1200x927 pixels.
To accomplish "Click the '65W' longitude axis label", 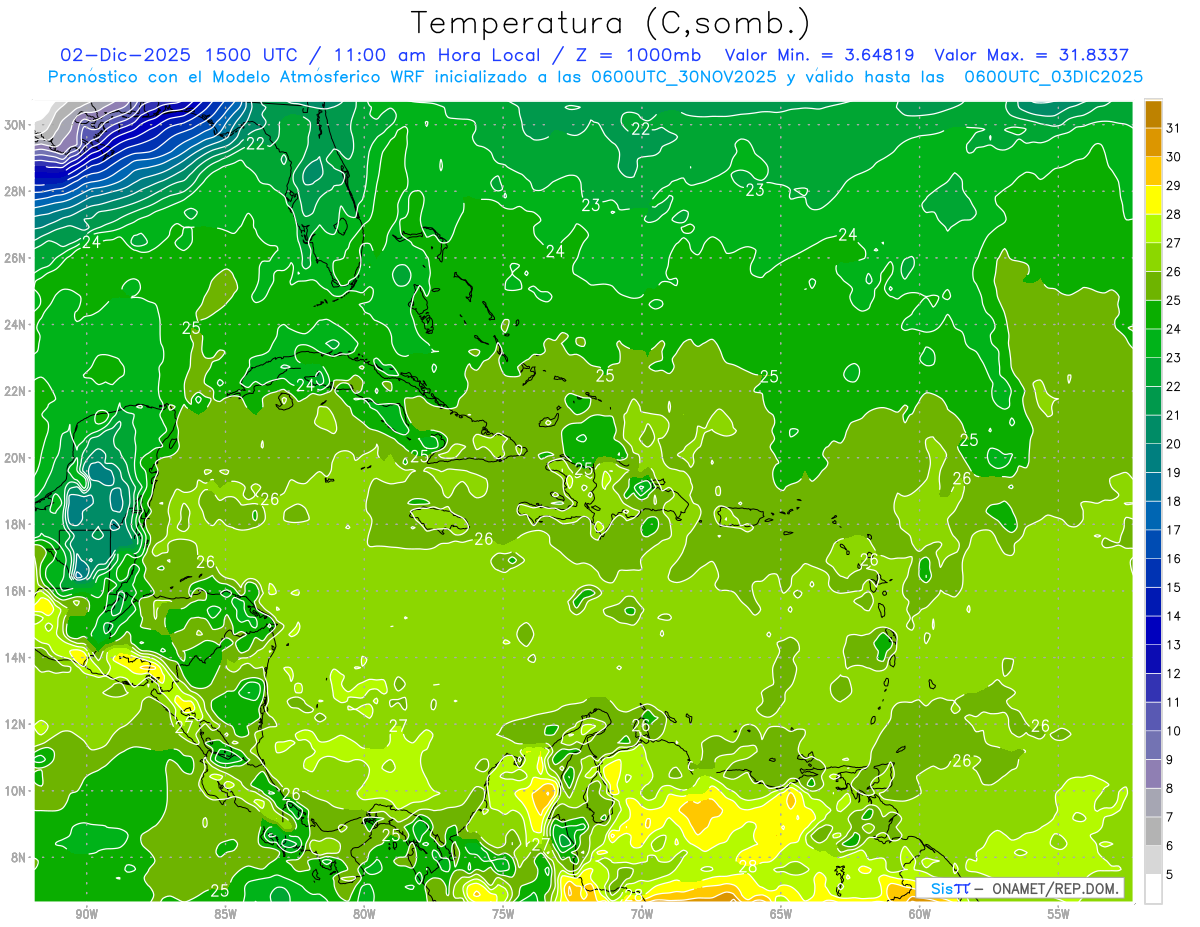I will point(781,914).
